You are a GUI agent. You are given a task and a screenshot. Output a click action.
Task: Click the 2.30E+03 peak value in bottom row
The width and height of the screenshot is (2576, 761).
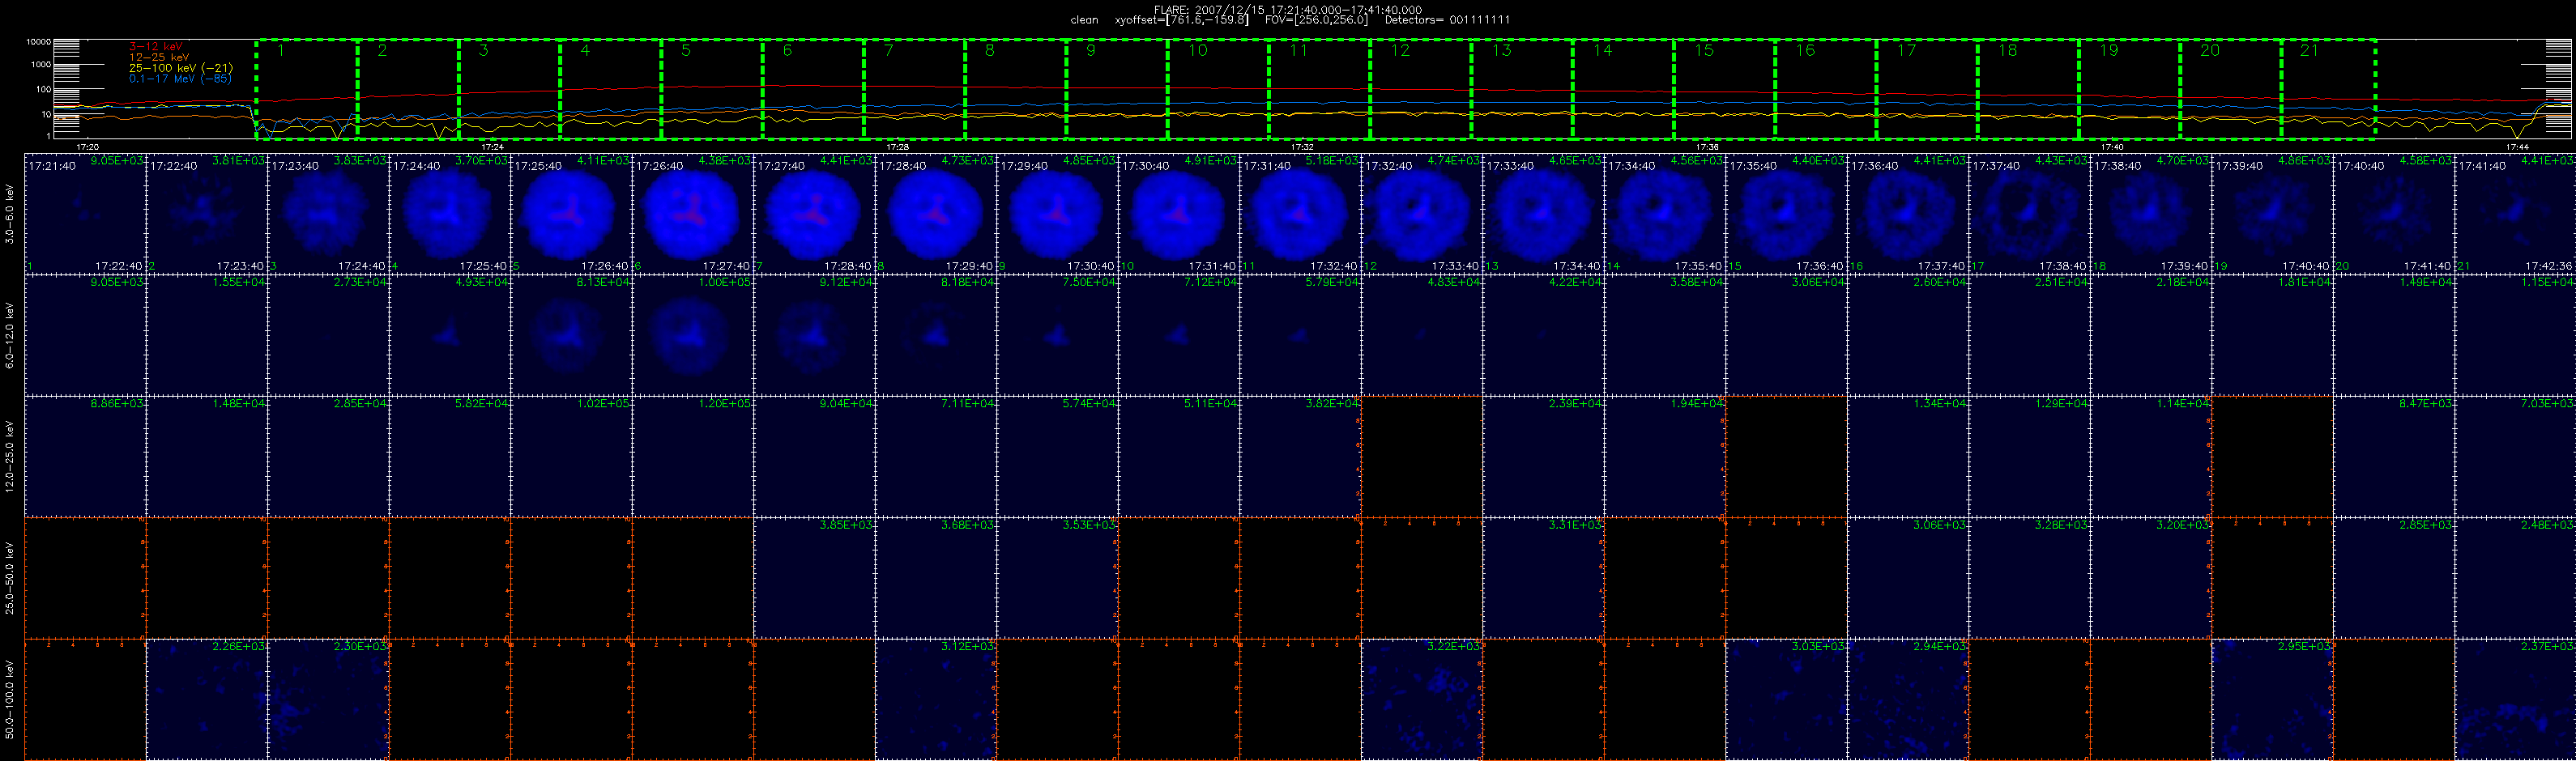(x=361, y=647)
